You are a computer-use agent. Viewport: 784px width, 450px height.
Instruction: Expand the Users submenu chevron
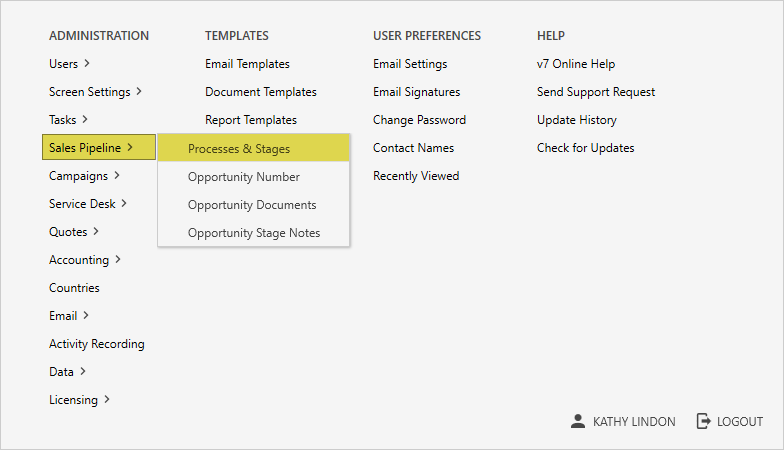point(87,64)
